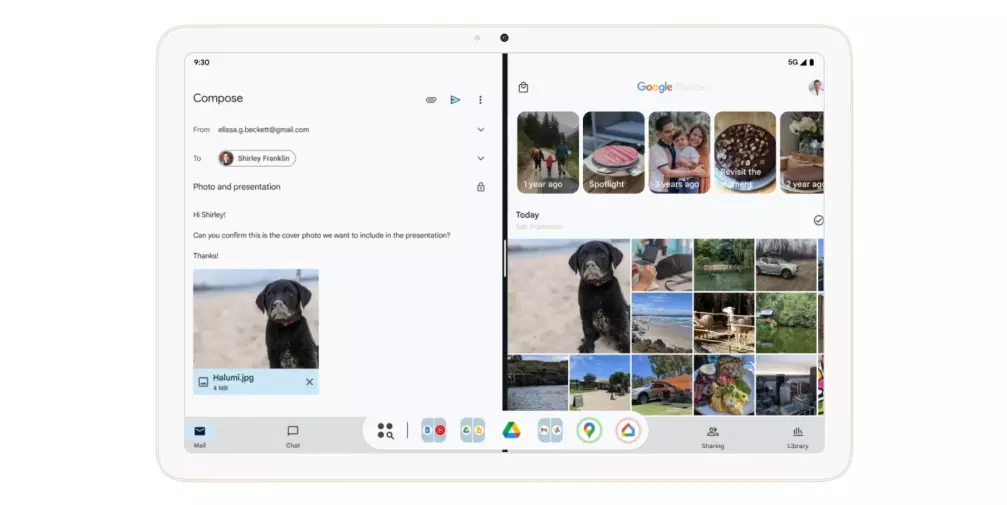Click the split-screen divider handle

pos(505,259)
